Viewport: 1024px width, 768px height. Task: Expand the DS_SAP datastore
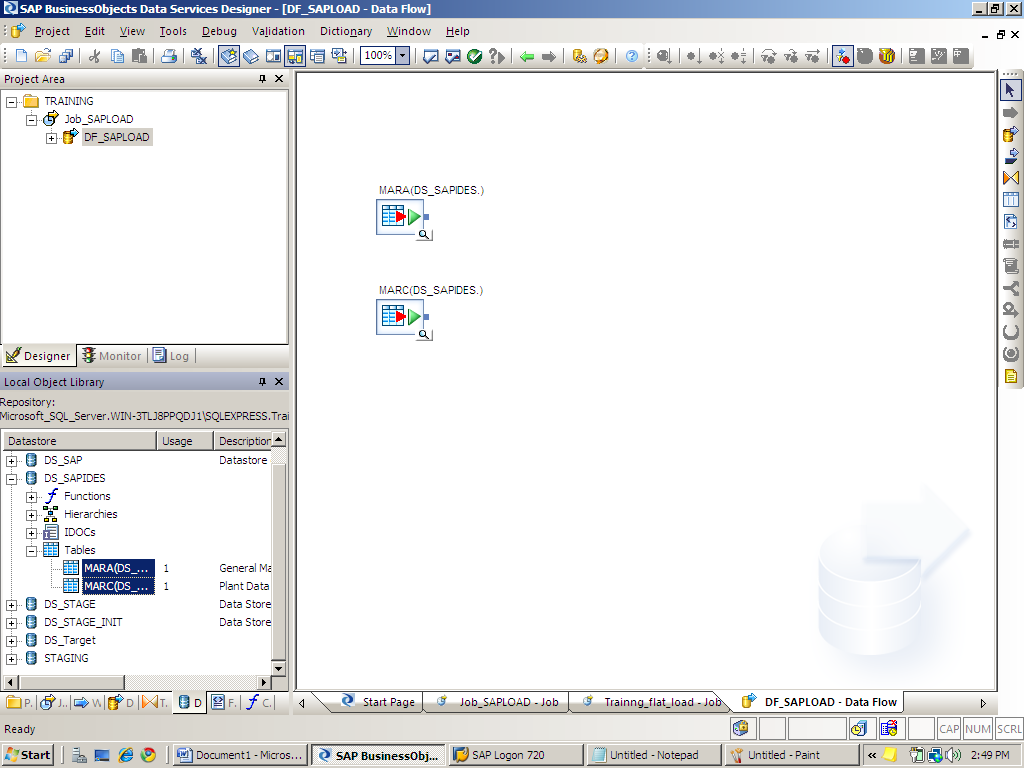(11, 461)
